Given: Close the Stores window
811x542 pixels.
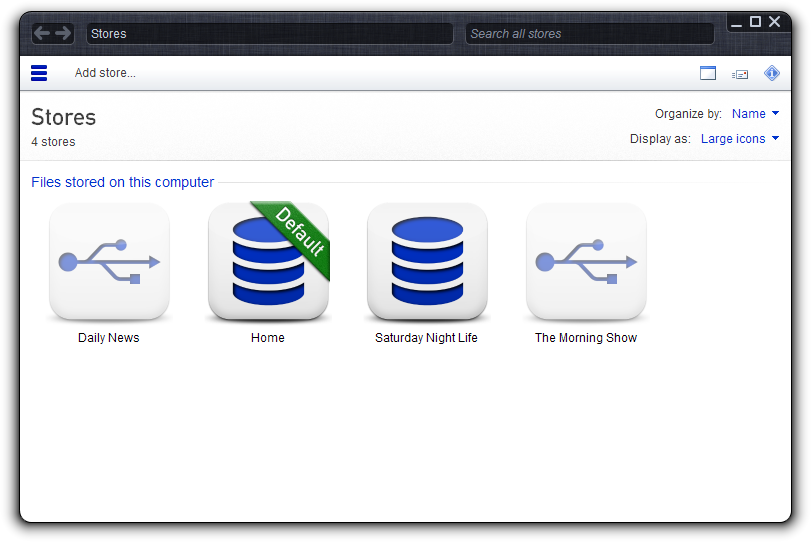Looking at the screenshot, I should point(774,22).
